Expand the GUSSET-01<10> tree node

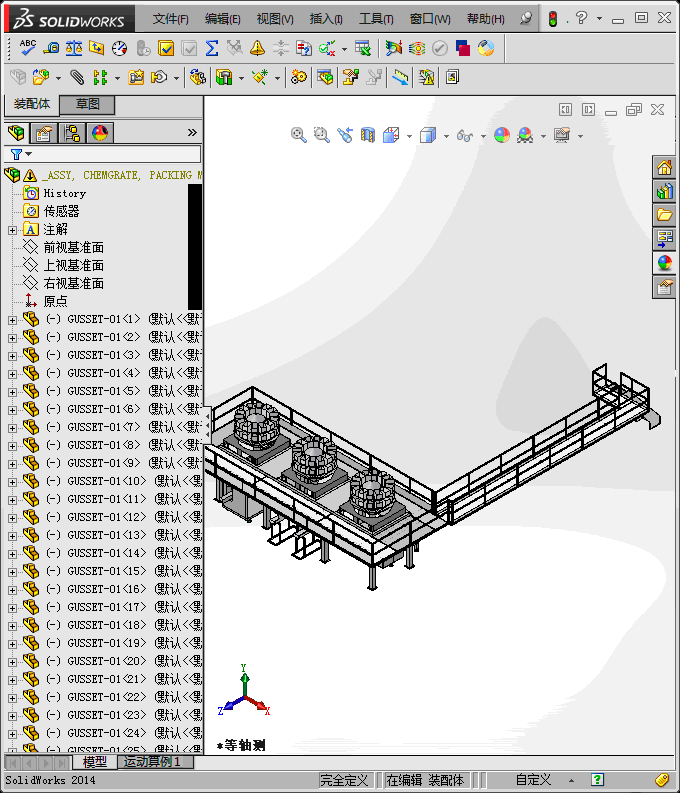coord(13,482)
